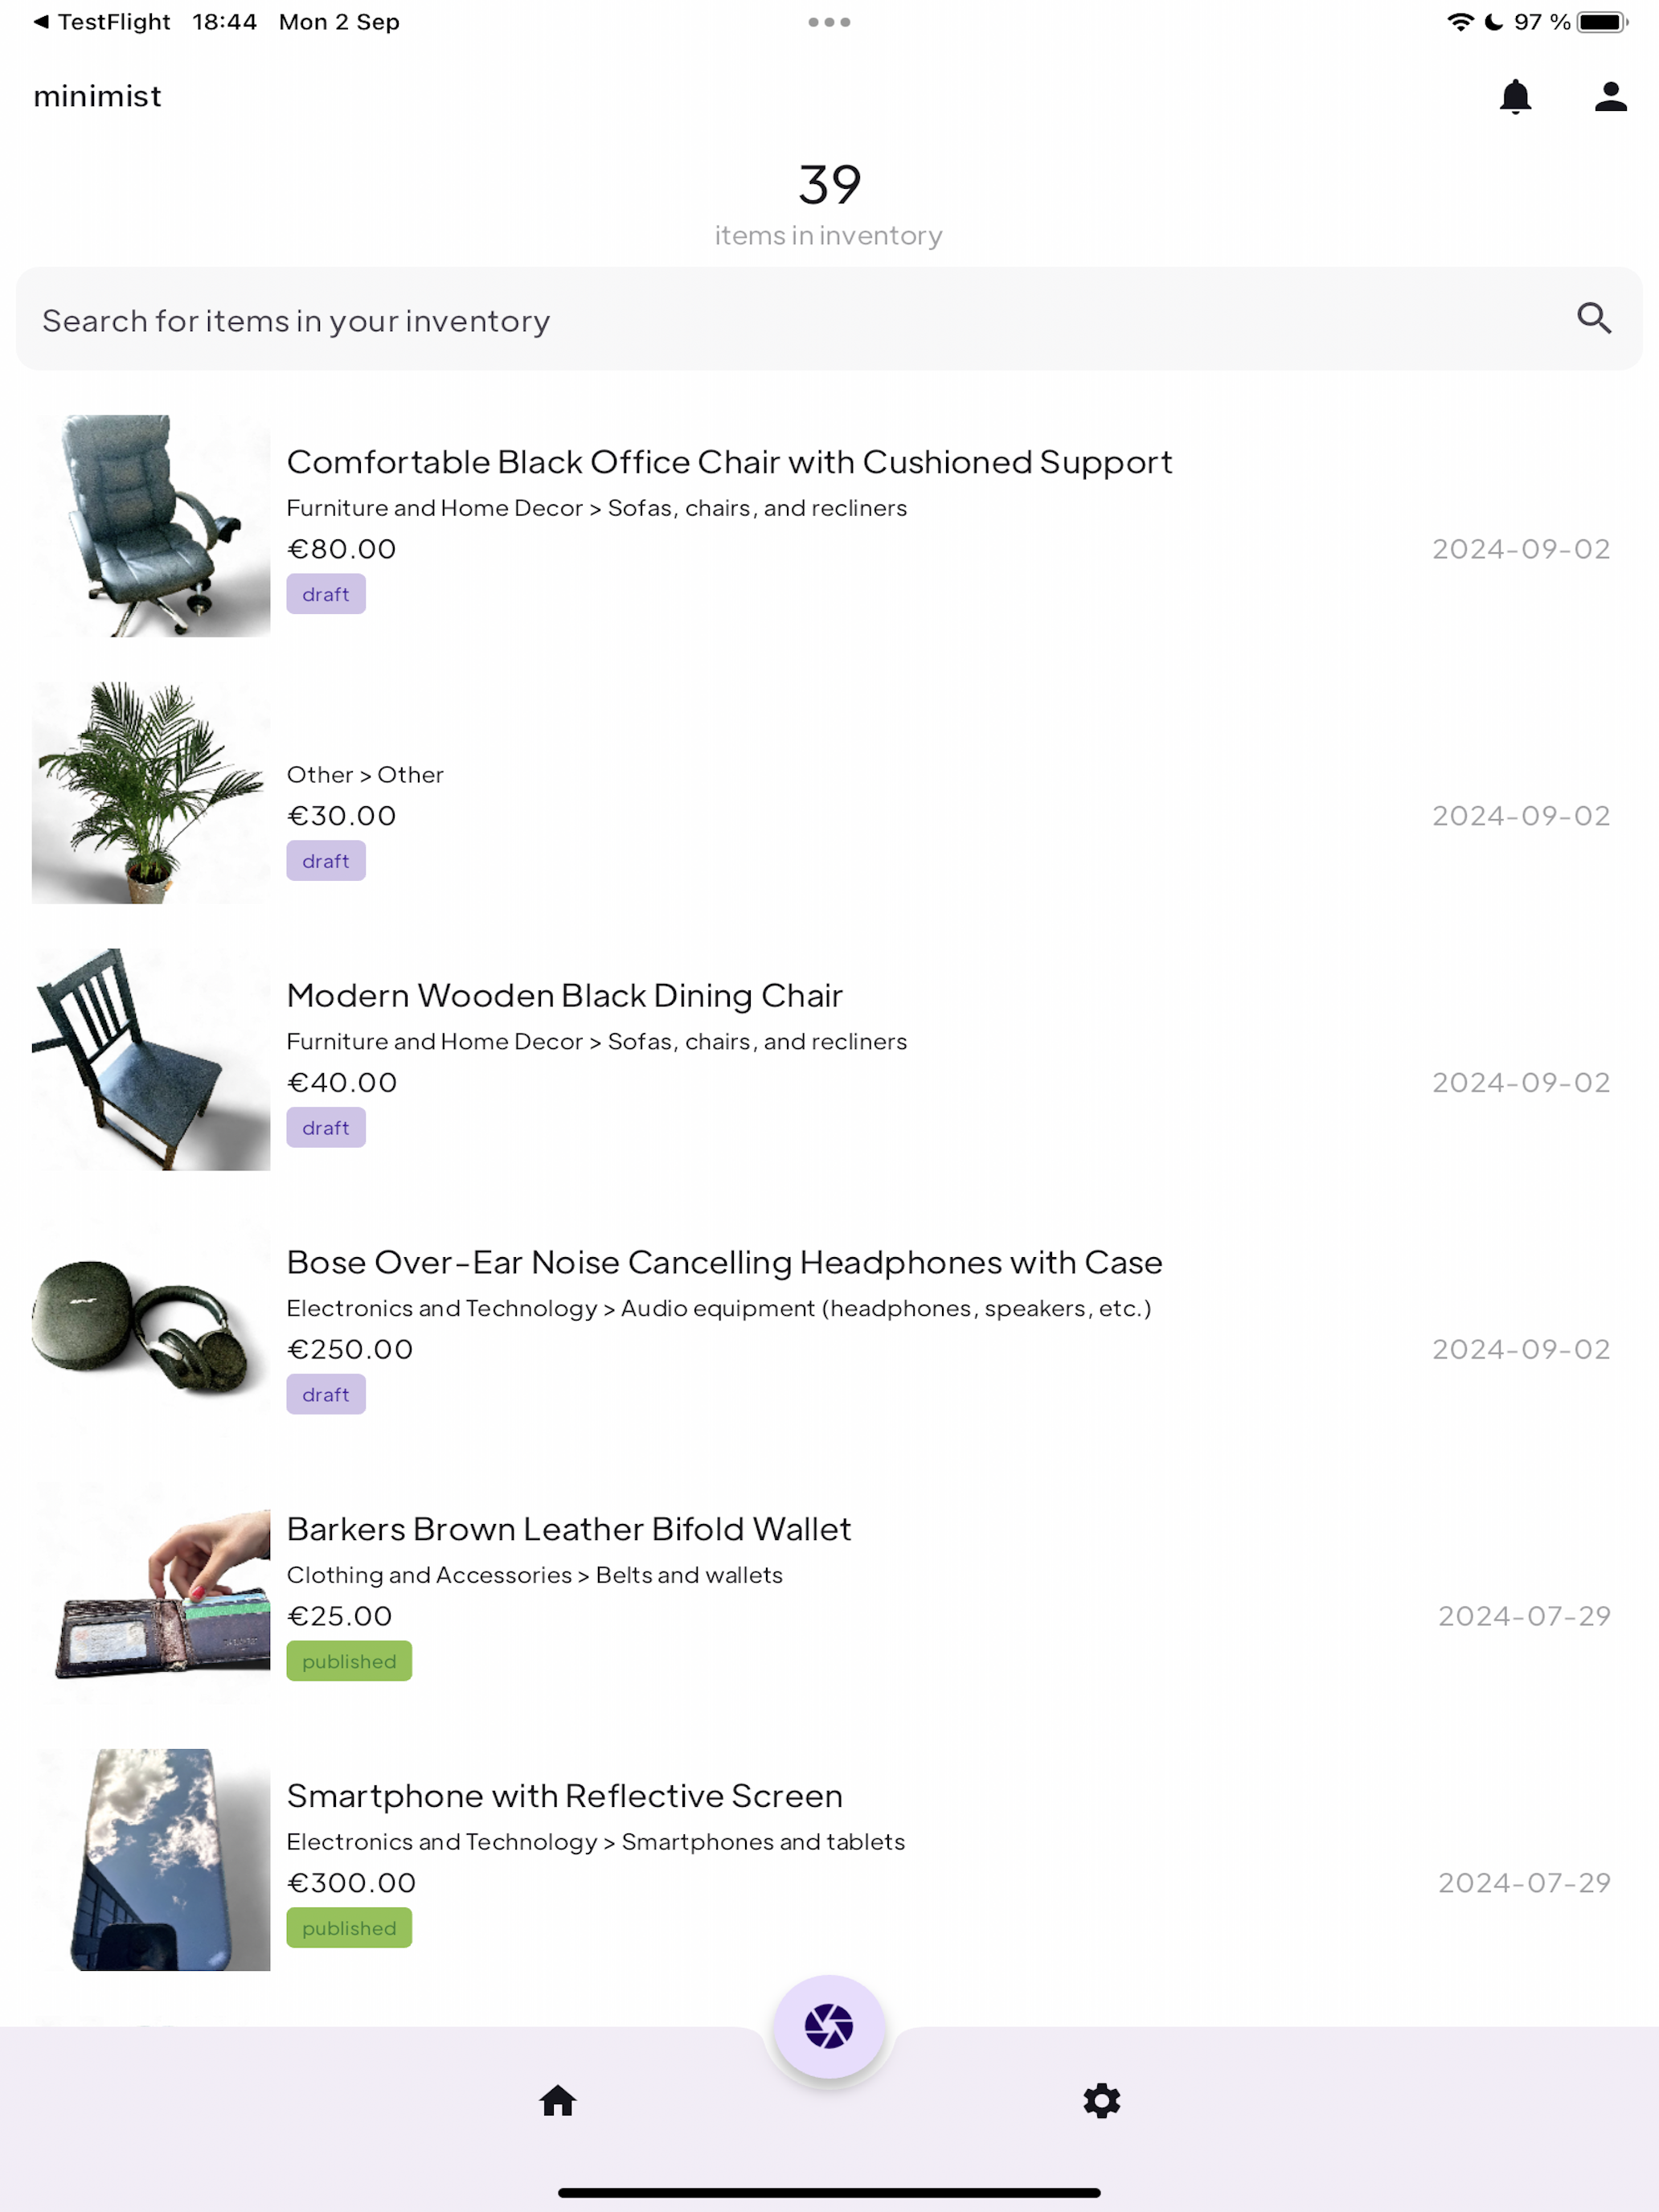Open the multitasking three-dots menu
The image size is (1659, 2212).
(829, 22)
